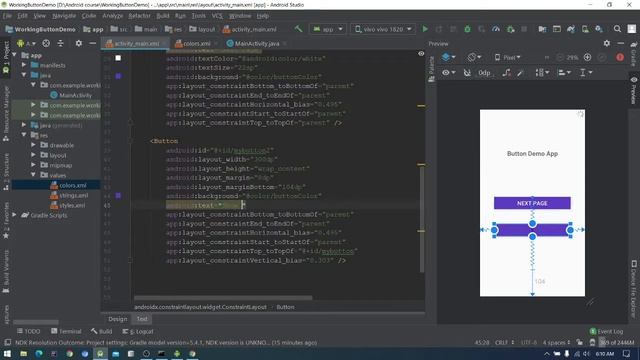Open the Profile app gauge icon
This screenshot has height=360, width=640.
coord(496,29)
